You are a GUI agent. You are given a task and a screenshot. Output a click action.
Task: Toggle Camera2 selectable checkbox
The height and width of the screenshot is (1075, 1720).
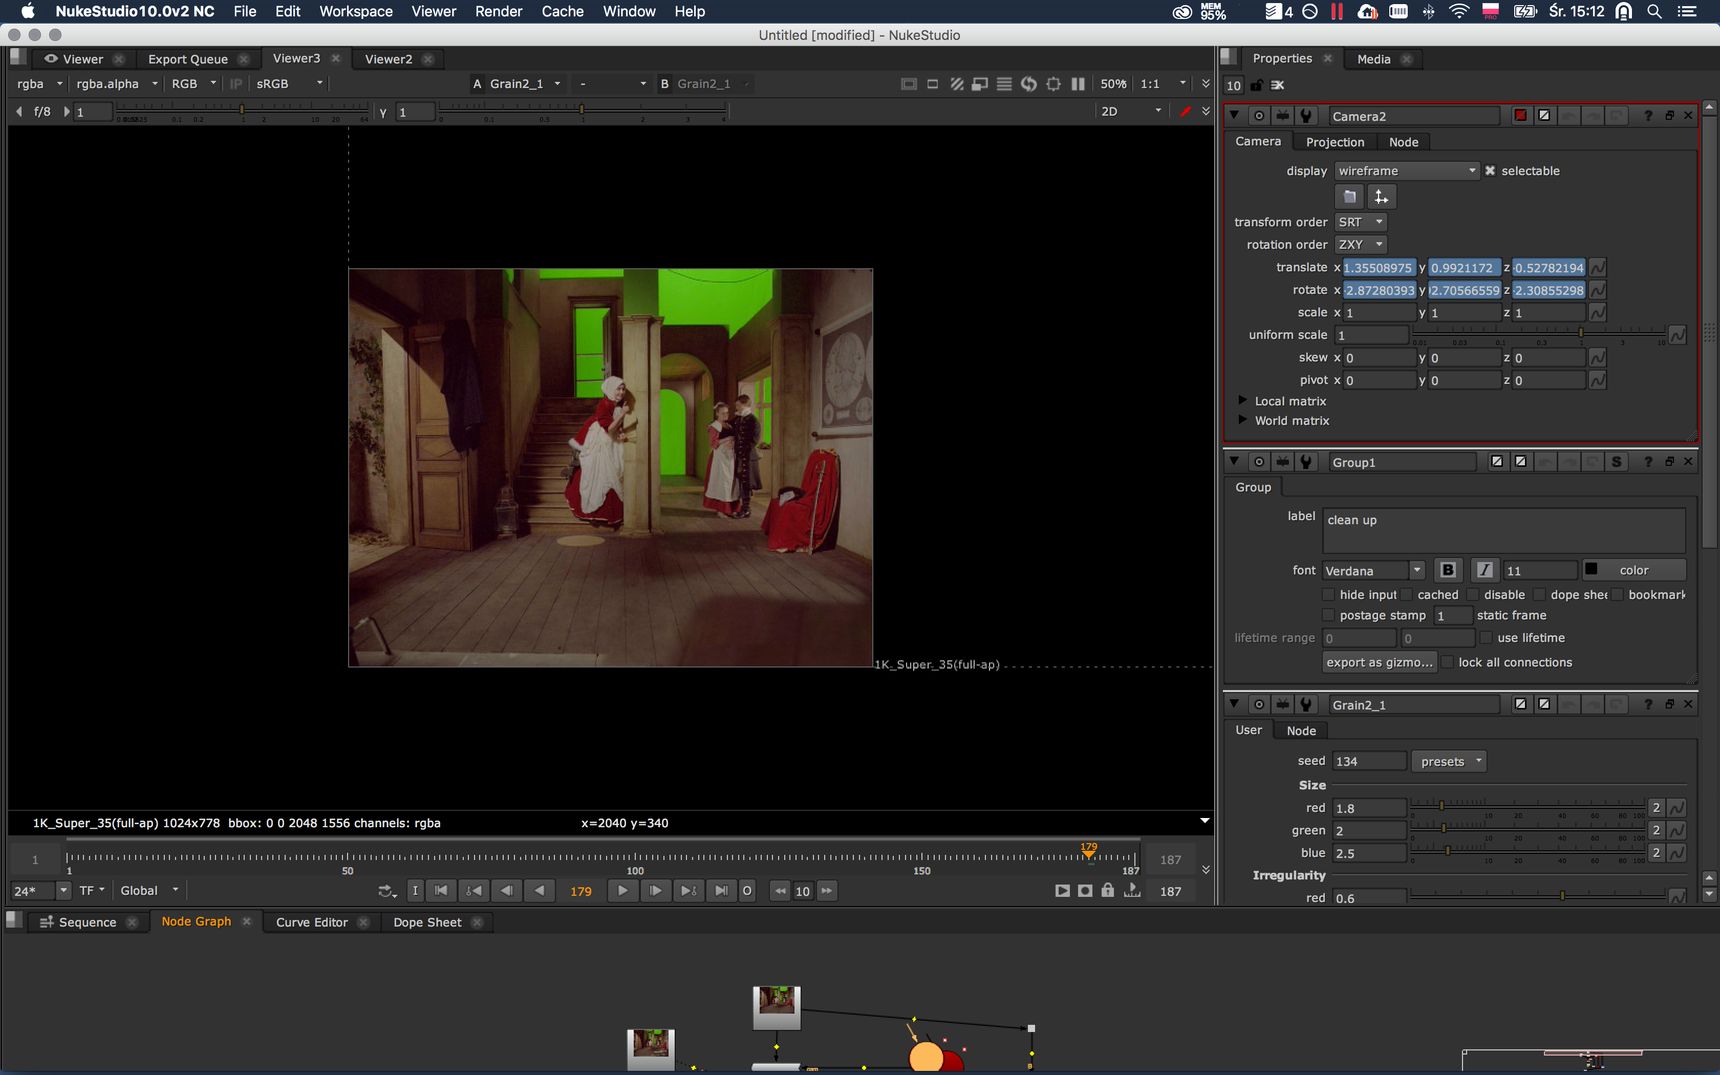1490,171
